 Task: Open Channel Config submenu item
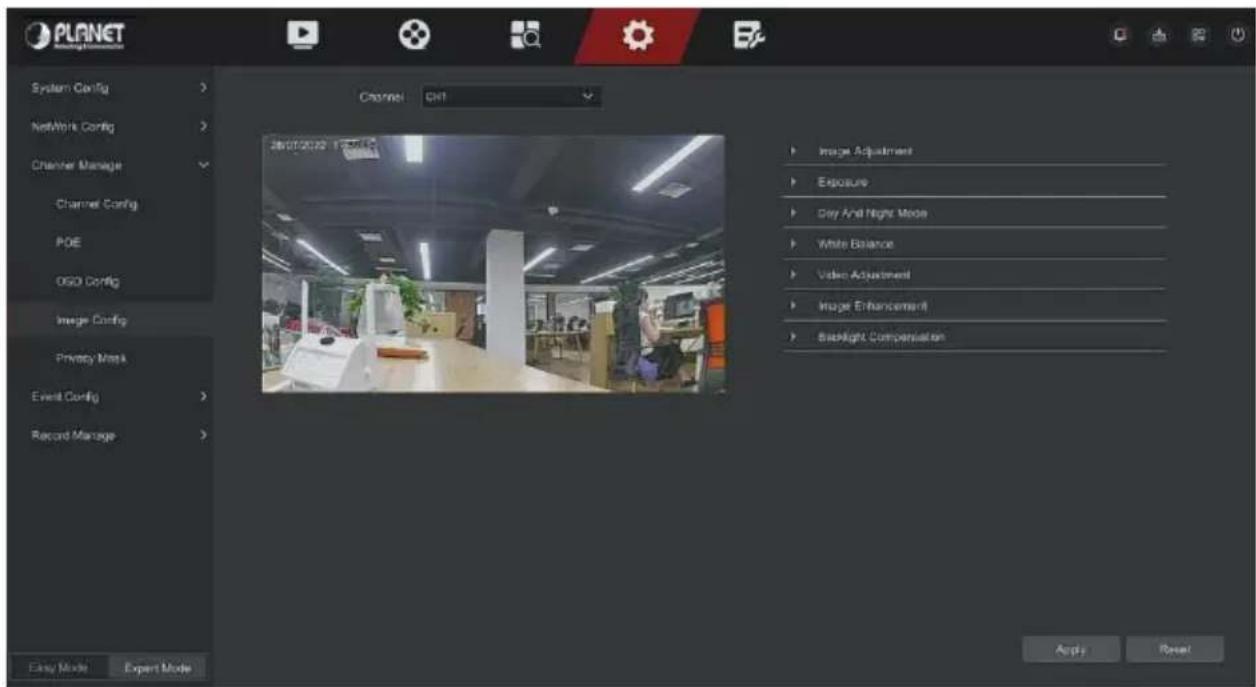pyautogui.click(x=110, y=204)
